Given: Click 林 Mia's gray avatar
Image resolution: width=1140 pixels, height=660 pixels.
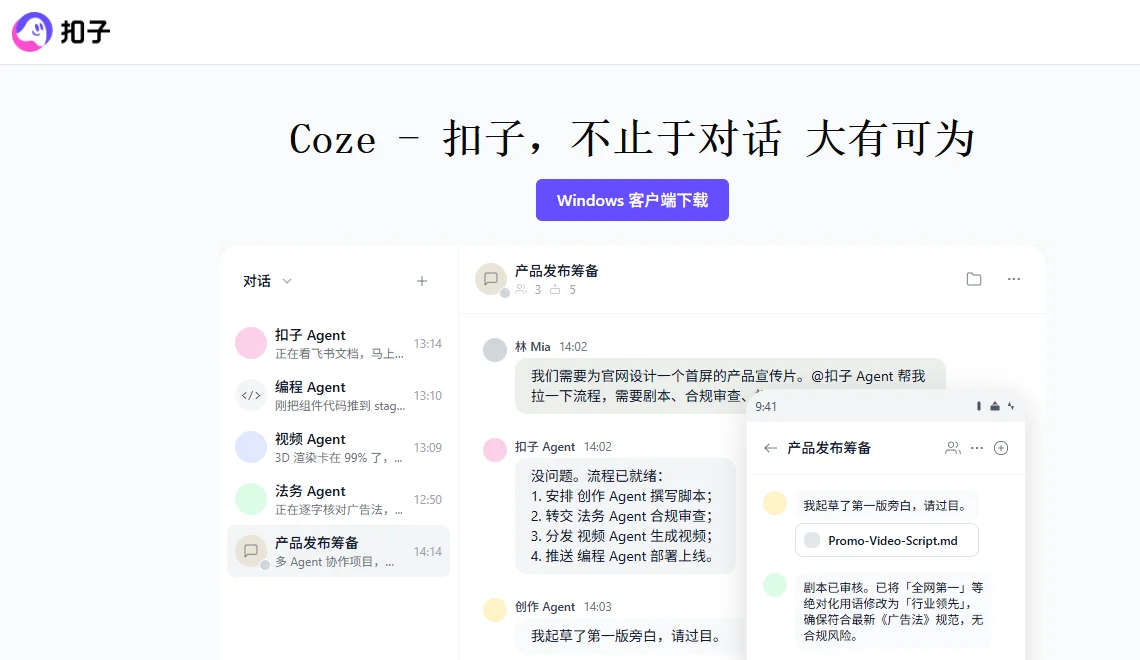Looking at the screenshot, I should 495,350.
